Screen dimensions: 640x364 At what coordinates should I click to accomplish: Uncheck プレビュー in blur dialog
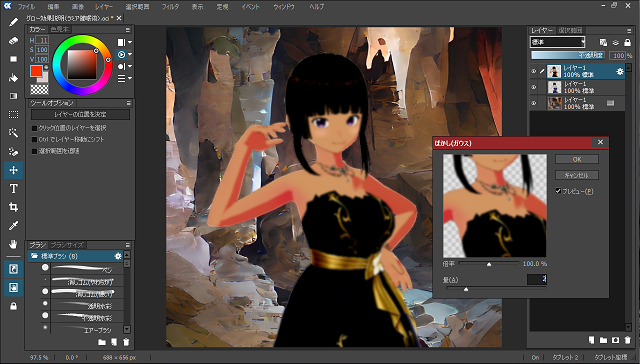click(558, 191)
